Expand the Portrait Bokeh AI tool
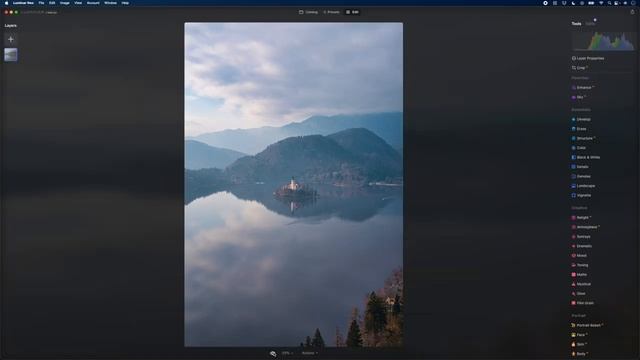 pos(587,325)
